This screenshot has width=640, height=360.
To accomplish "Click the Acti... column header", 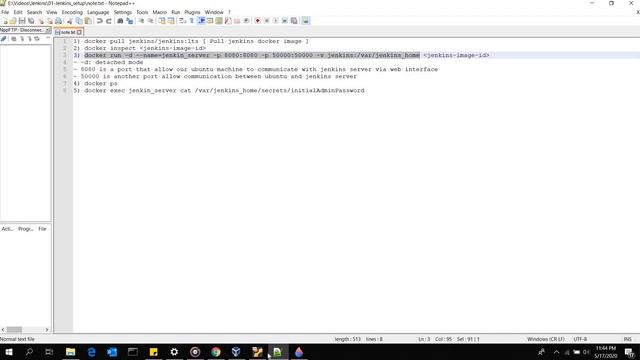I will pos(7,229).
